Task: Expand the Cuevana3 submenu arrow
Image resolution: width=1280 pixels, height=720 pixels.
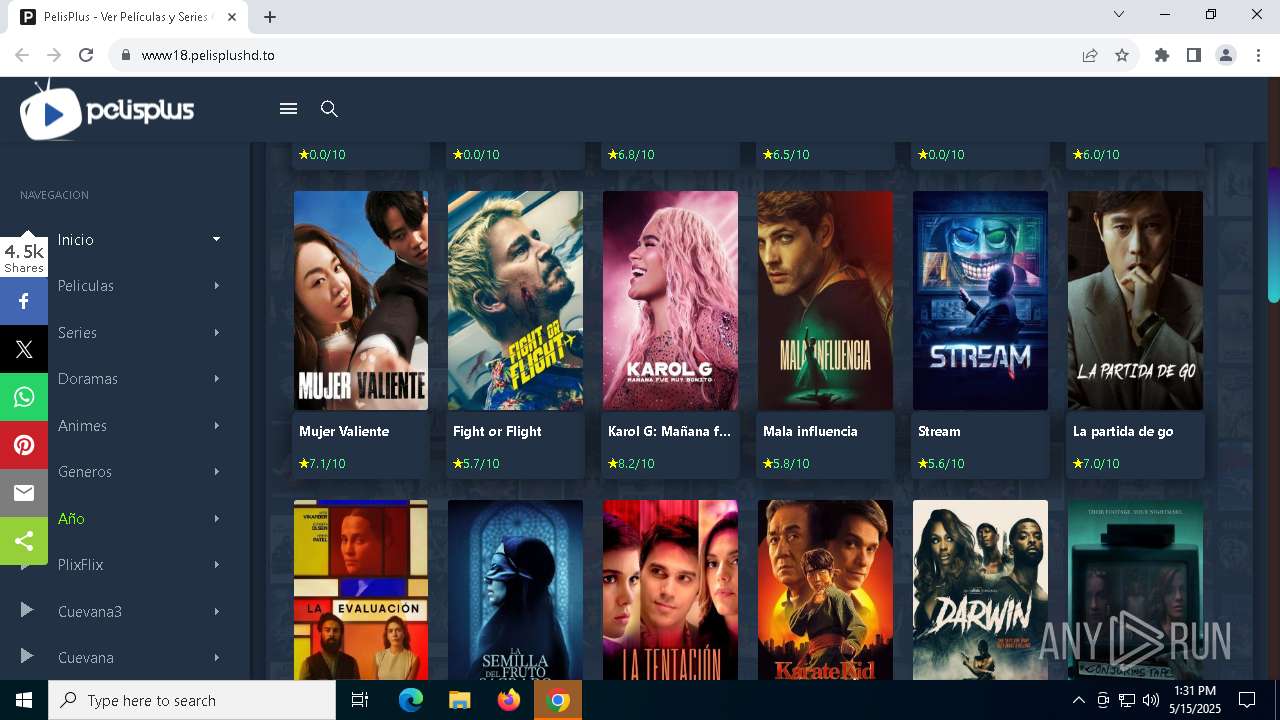Action: (216, 611)
